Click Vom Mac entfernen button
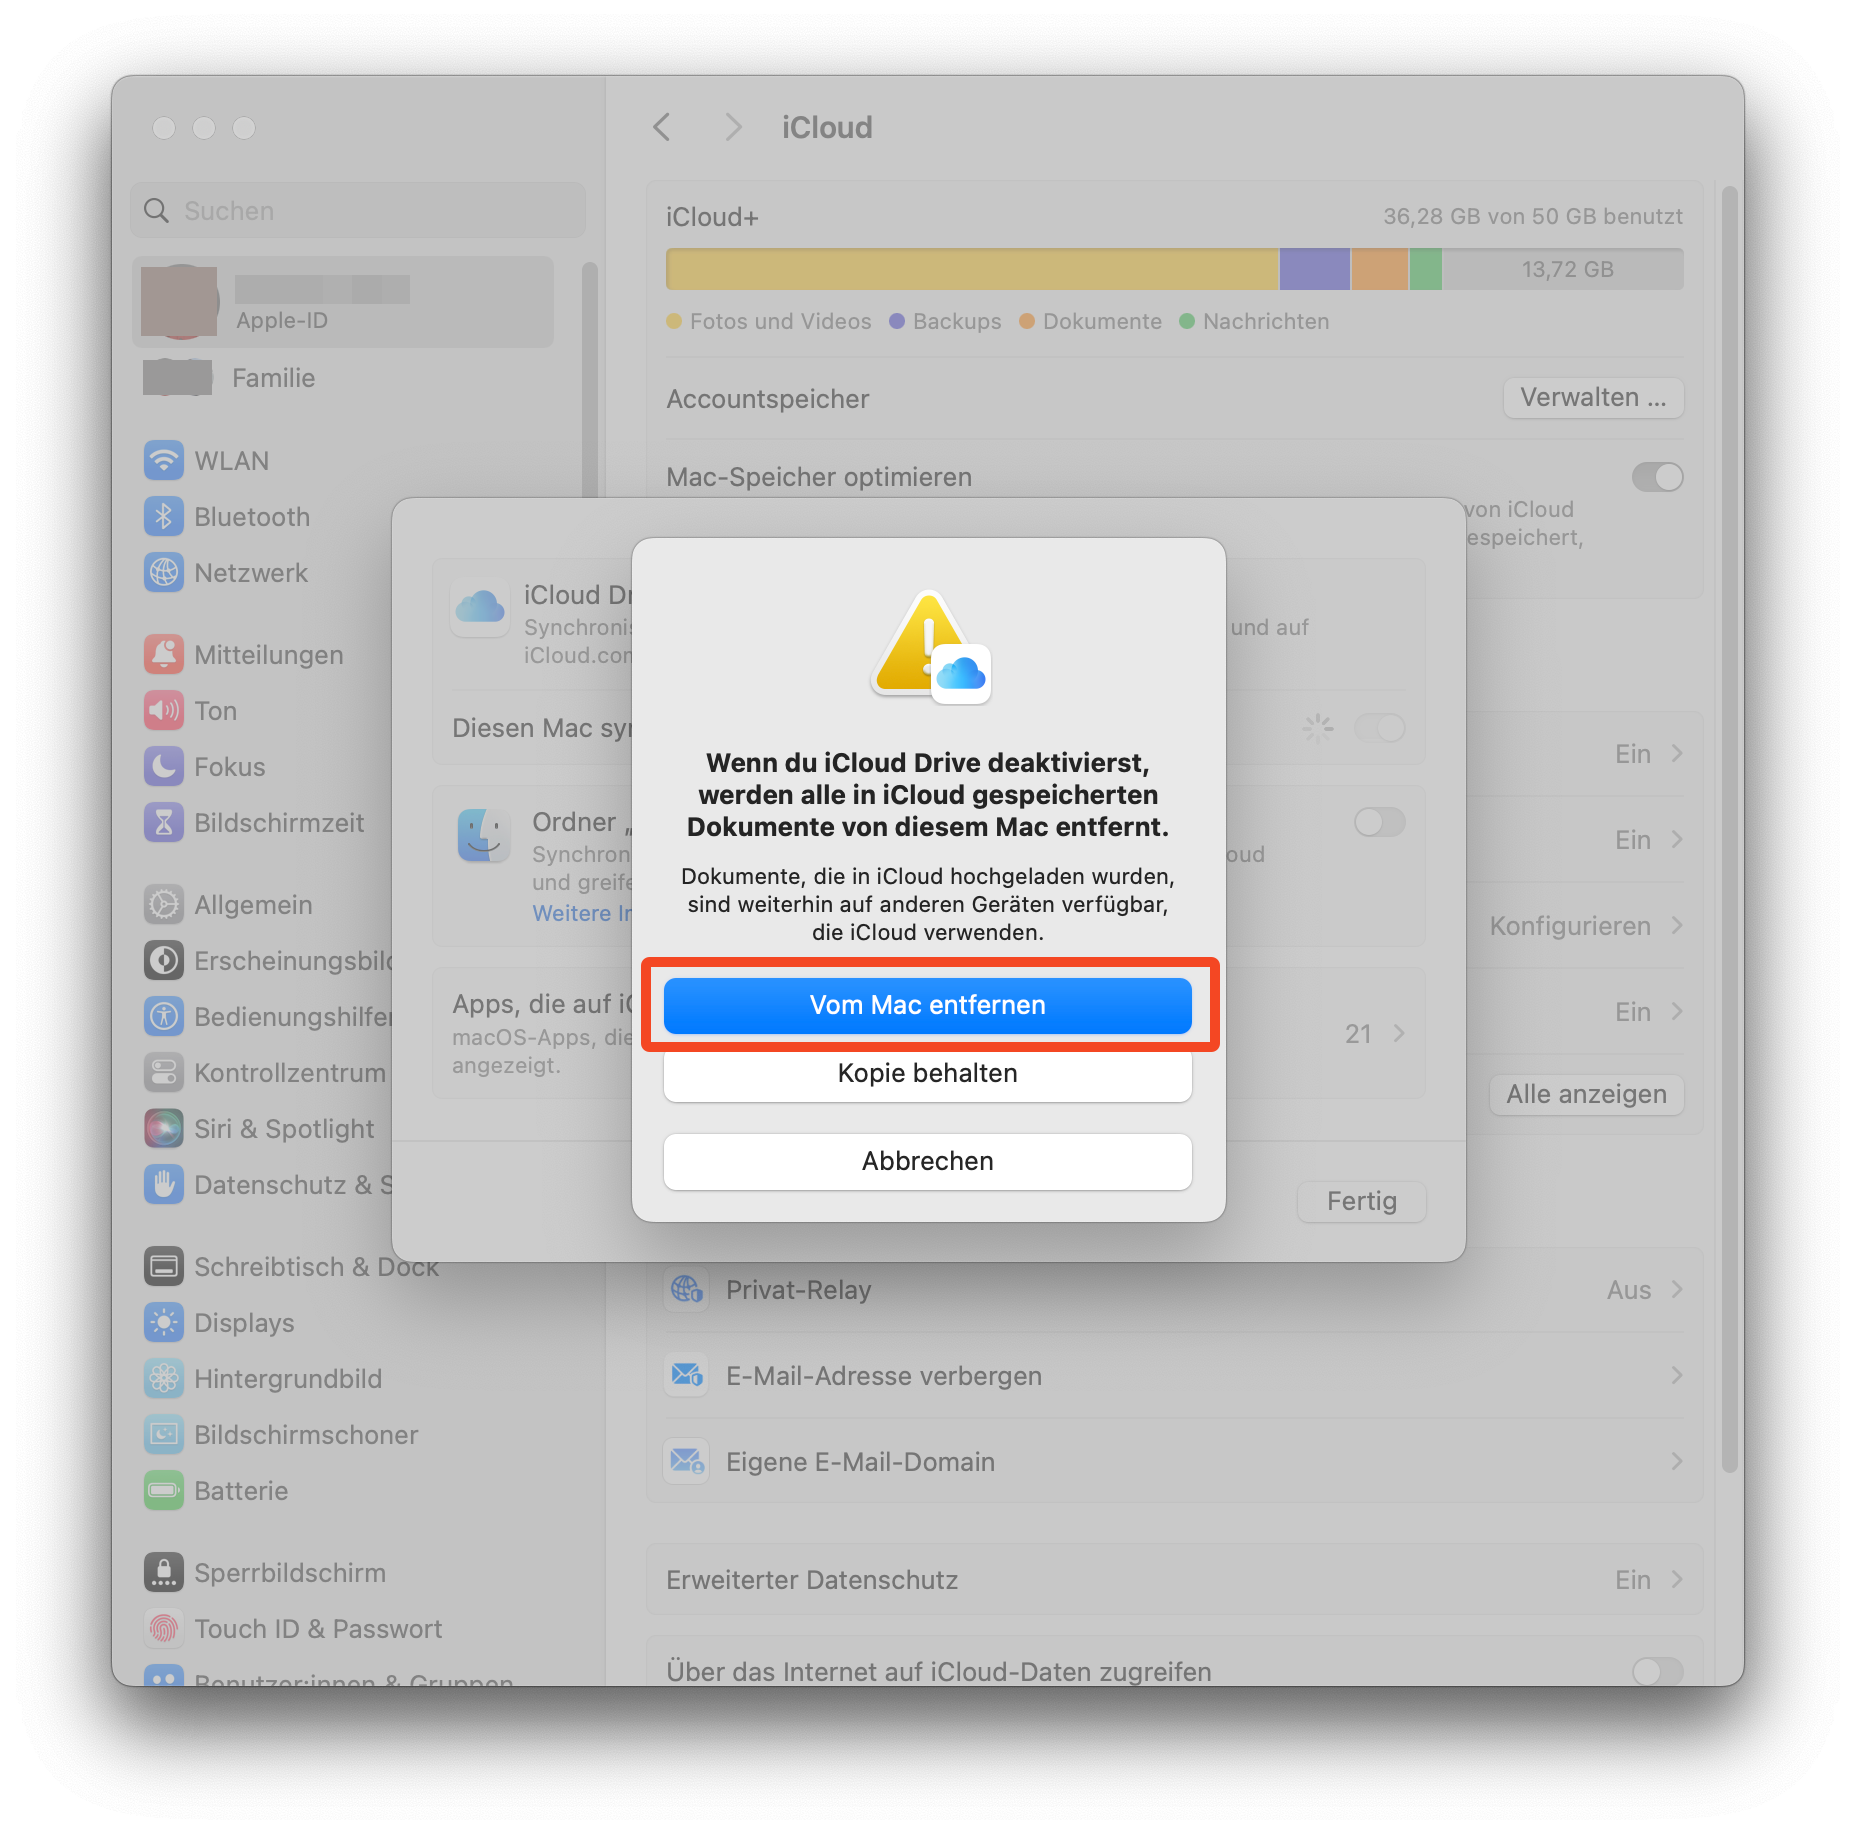The image size is (1856, 1834). (927, 1005)
